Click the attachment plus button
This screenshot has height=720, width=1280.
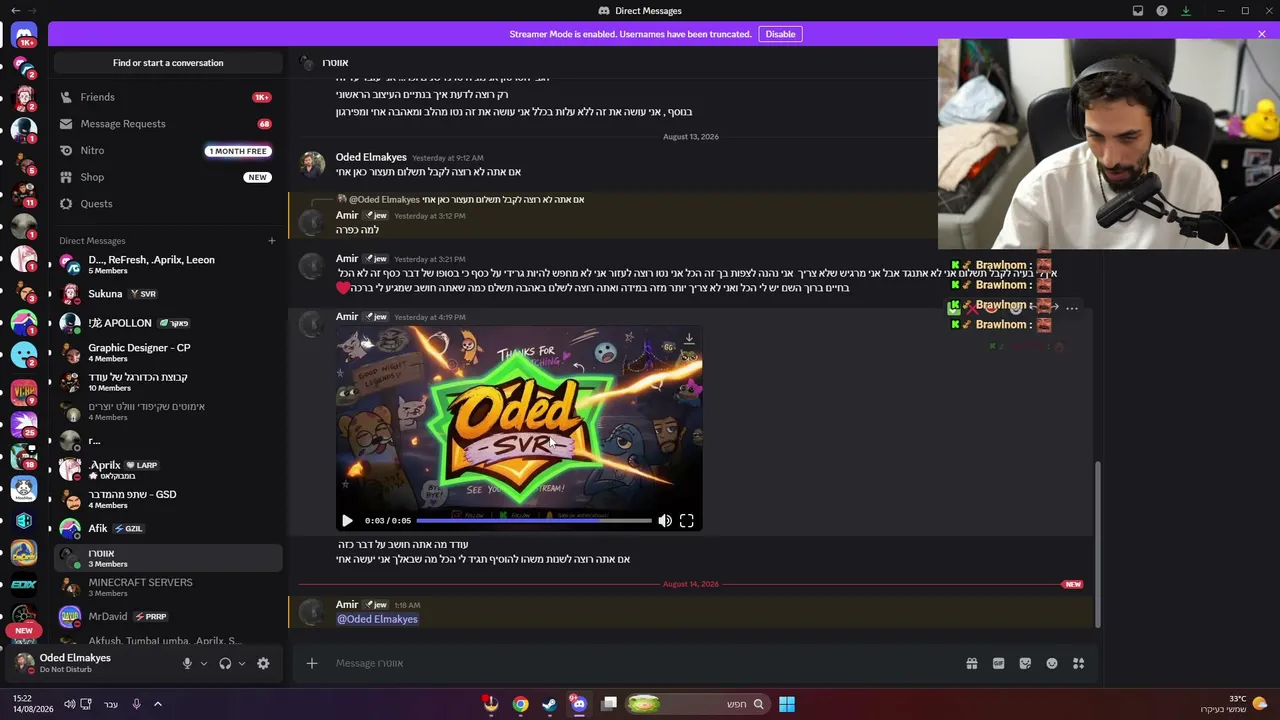[312, 663]
